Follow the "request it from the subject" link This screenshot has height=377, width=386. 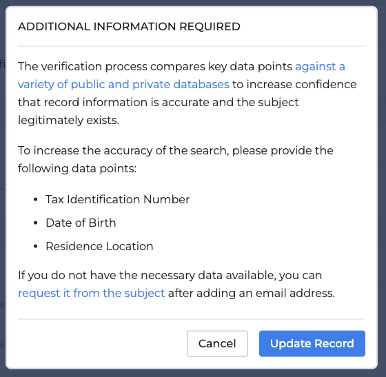click(91, 293)
